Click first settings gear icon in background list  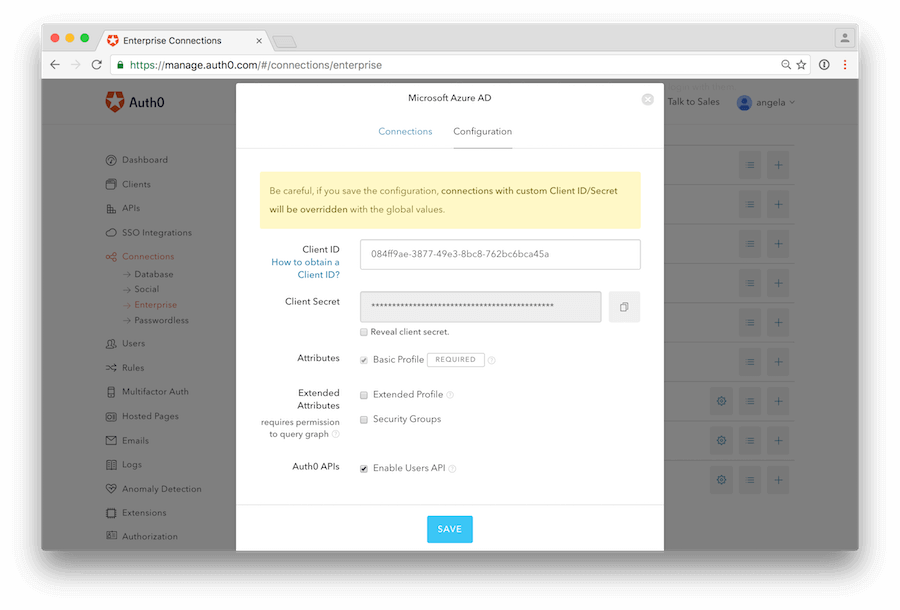pyautogui.click(x=721, y=401)
